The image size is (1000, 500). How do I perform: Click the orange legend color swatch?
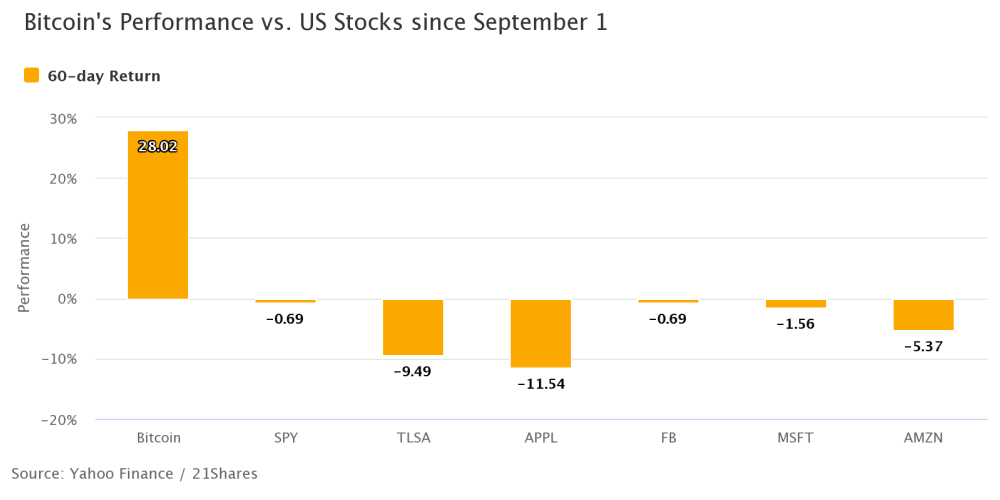32,75
